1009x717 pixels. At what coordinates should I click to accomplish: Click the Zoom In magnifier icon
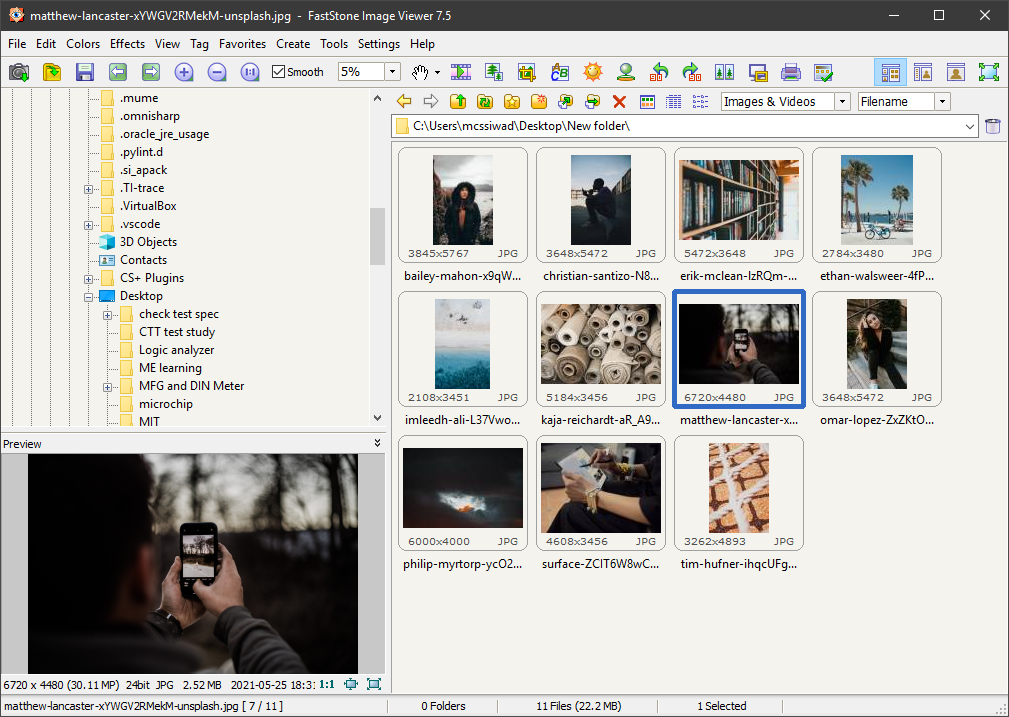coord(184,72)
